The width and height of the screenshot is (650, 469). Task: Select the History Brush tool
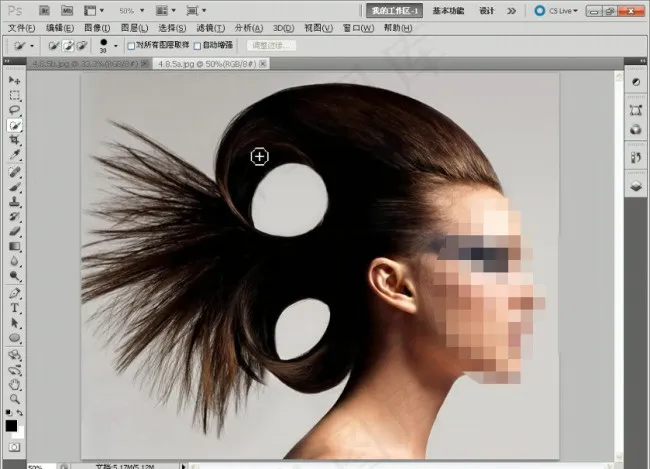point(15,216)
